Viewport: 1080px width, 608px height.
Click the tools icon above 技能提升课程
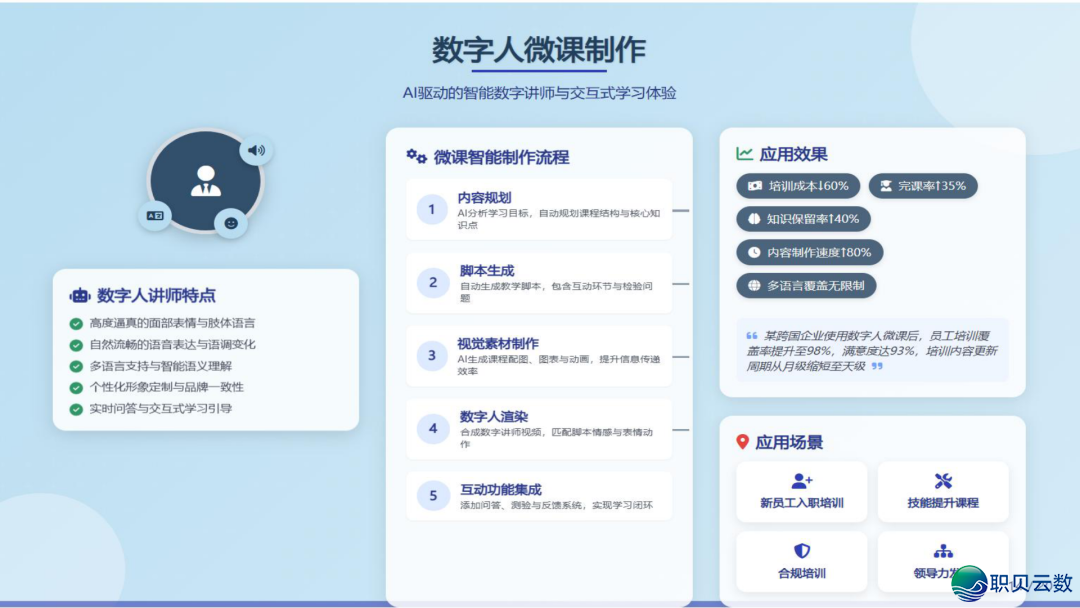point(943,481)
